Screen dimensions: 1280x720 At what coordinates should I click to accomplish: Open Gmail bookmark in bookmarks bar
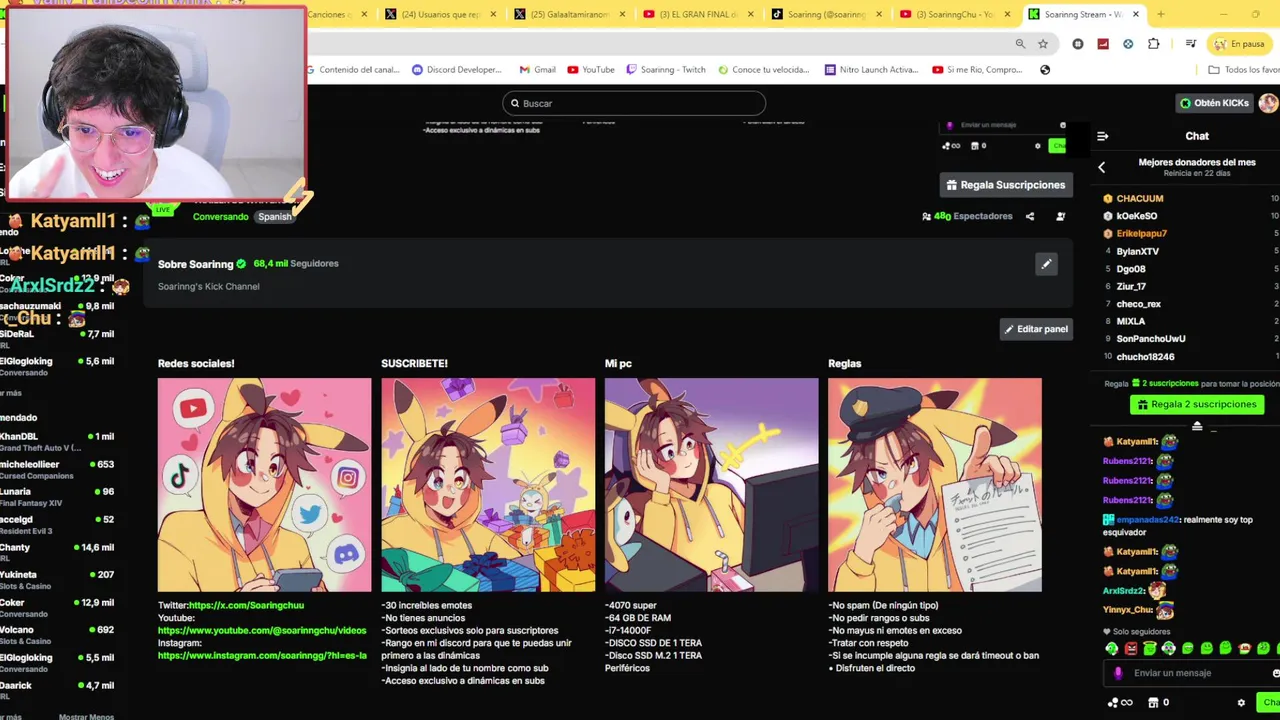538,70
